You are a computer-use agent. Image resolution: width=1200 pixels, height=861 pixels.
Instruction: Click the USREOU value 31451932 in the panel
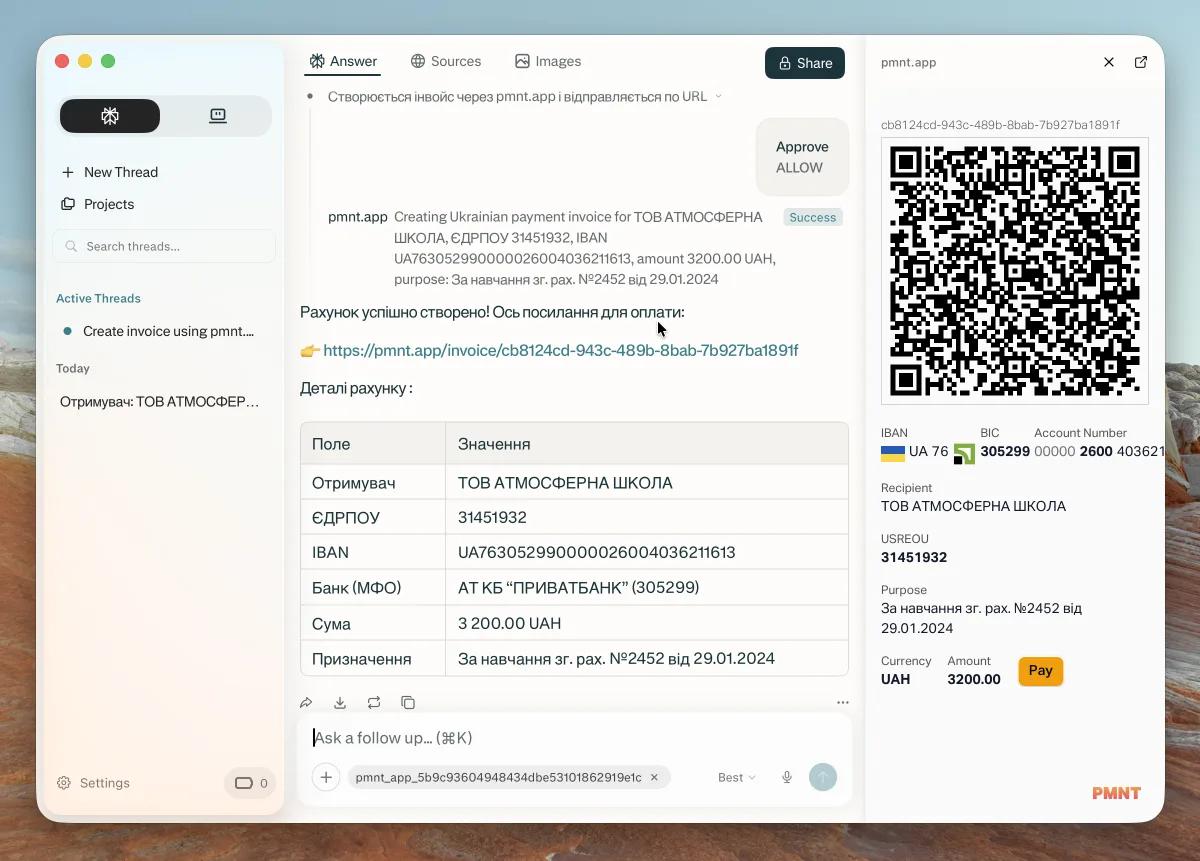tap(914, 557)
